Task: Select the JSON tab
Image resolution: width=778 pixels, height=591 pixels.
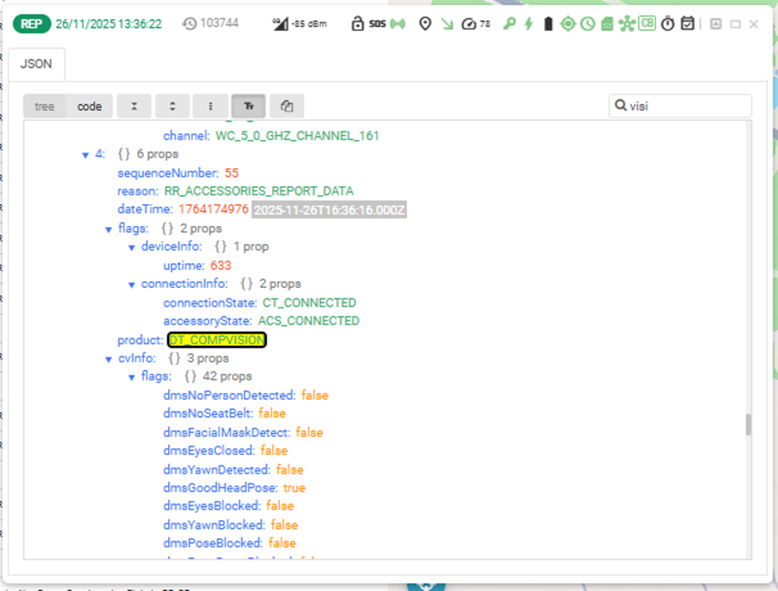Action: tap(37, 64)
